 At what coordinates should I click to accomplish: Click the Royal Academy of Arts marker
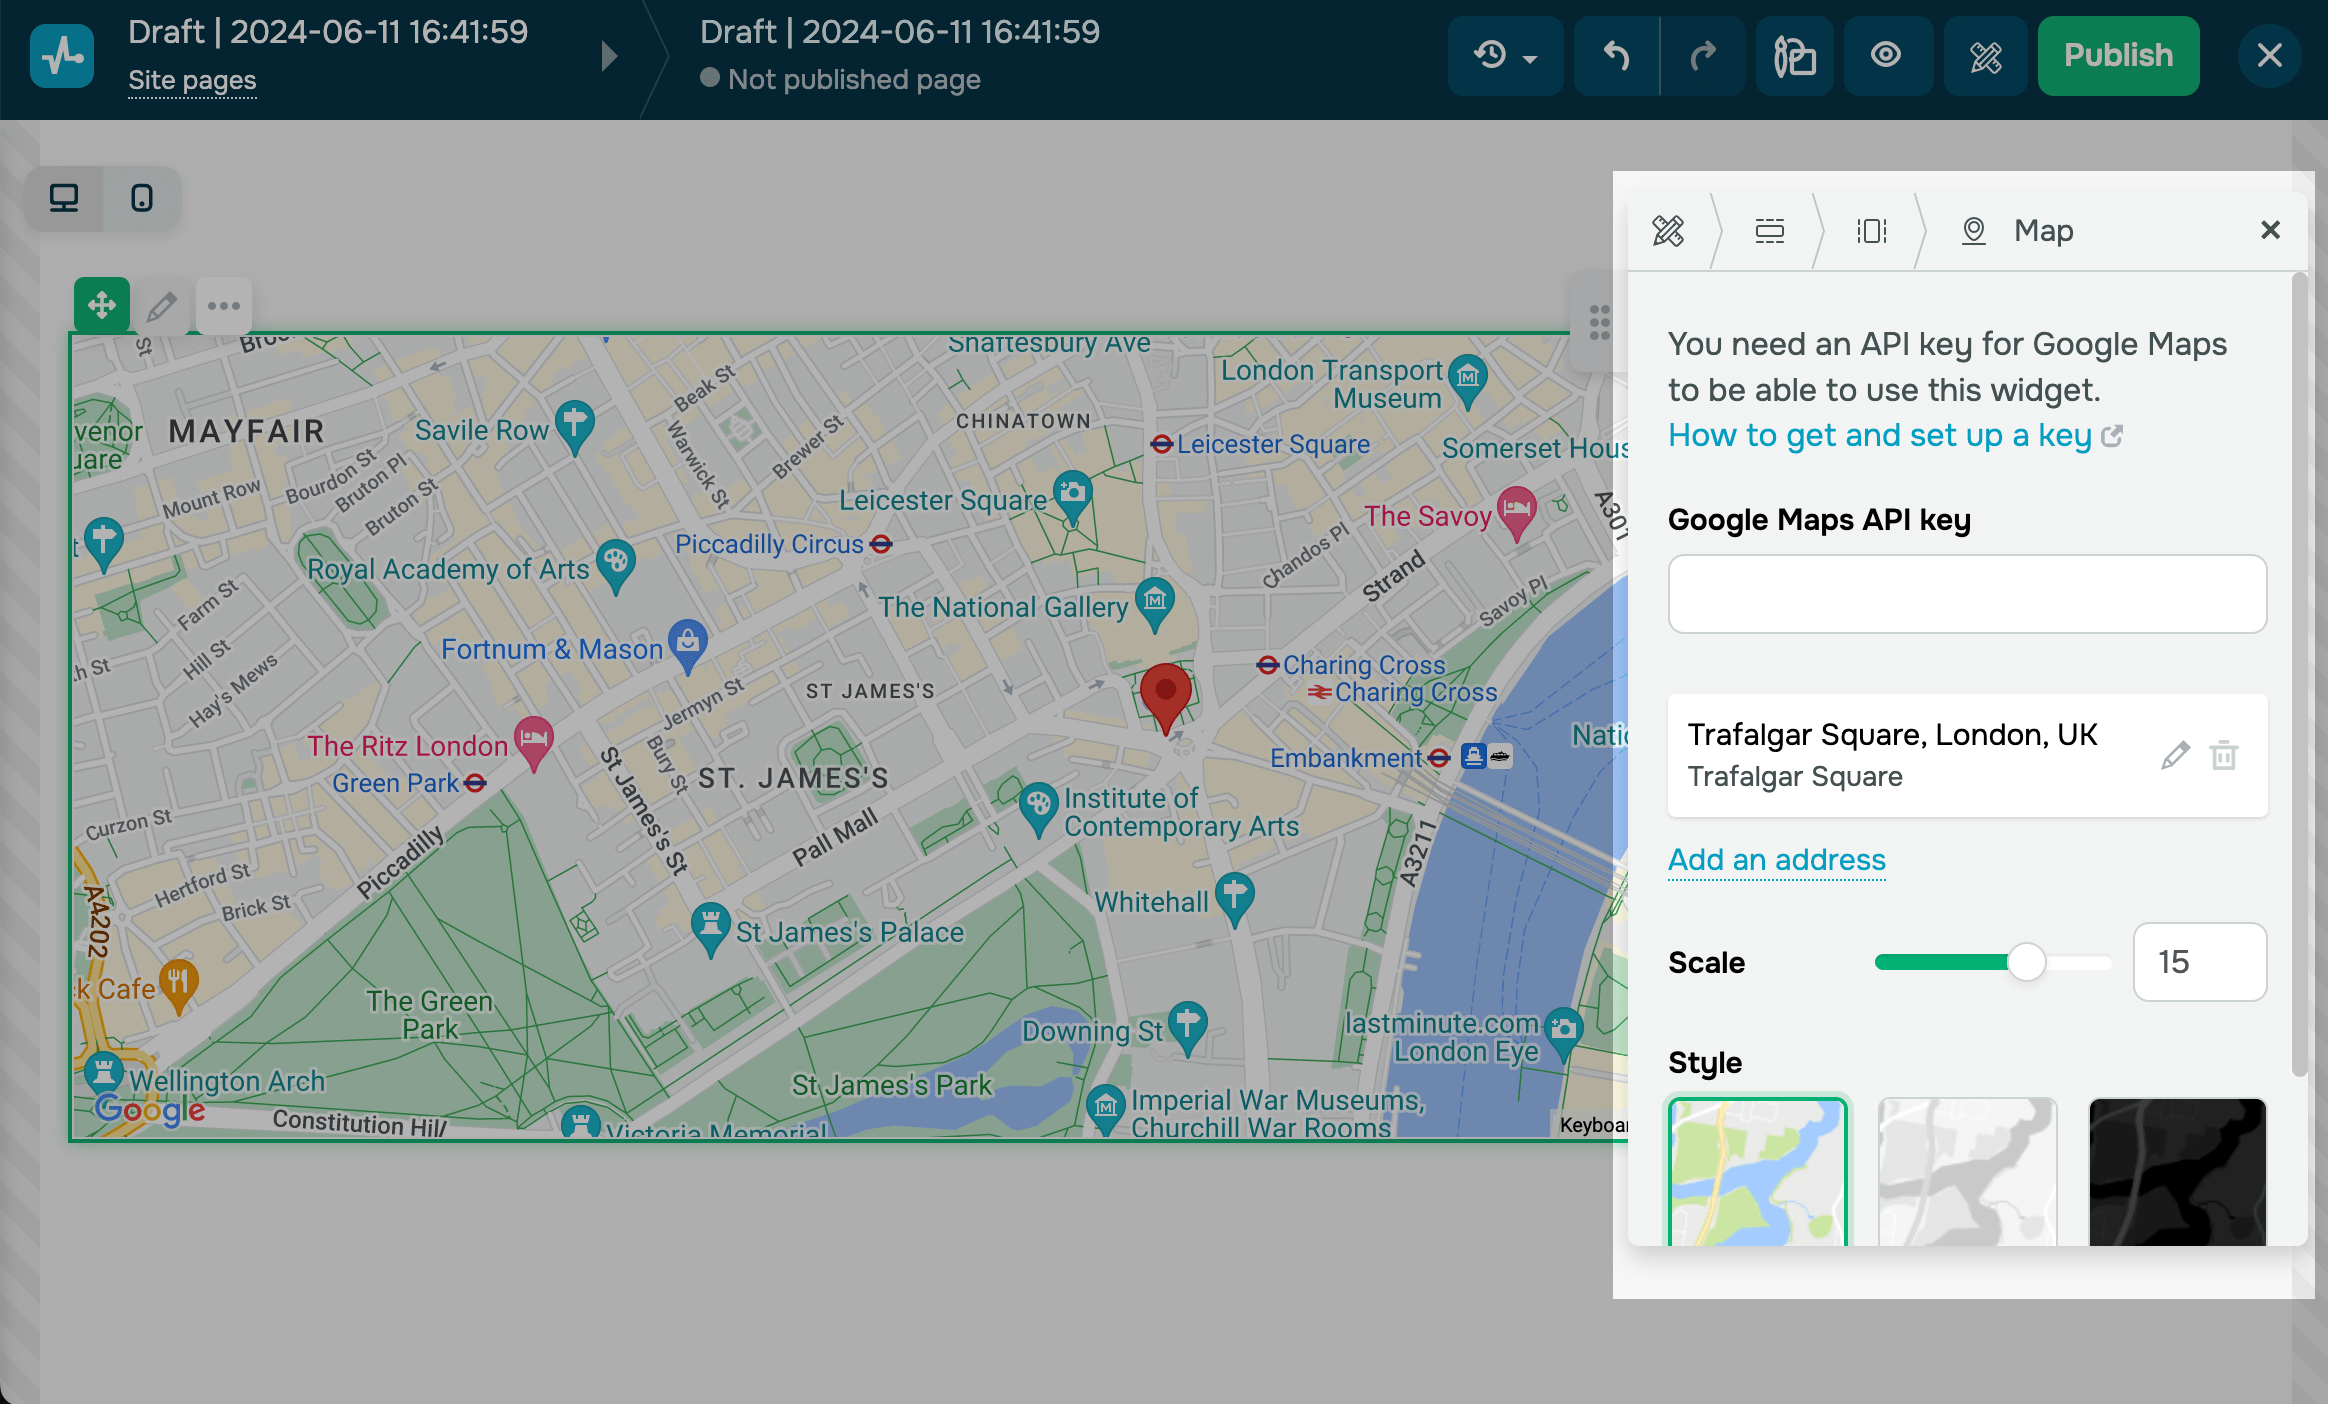pos(615,567)
